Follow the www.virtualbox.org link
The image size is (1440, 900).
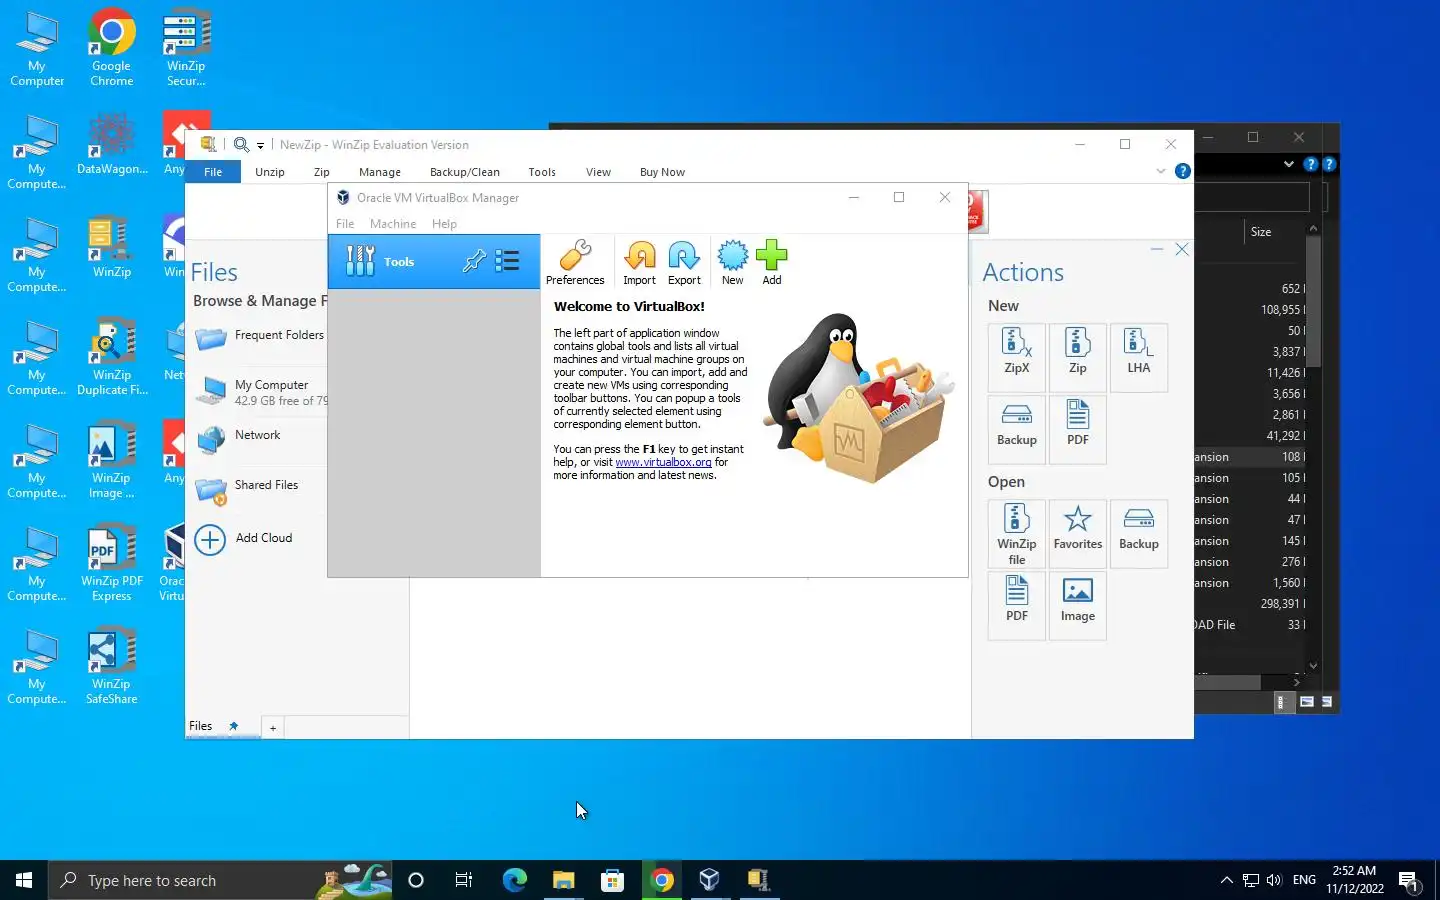tap(663, 462)
